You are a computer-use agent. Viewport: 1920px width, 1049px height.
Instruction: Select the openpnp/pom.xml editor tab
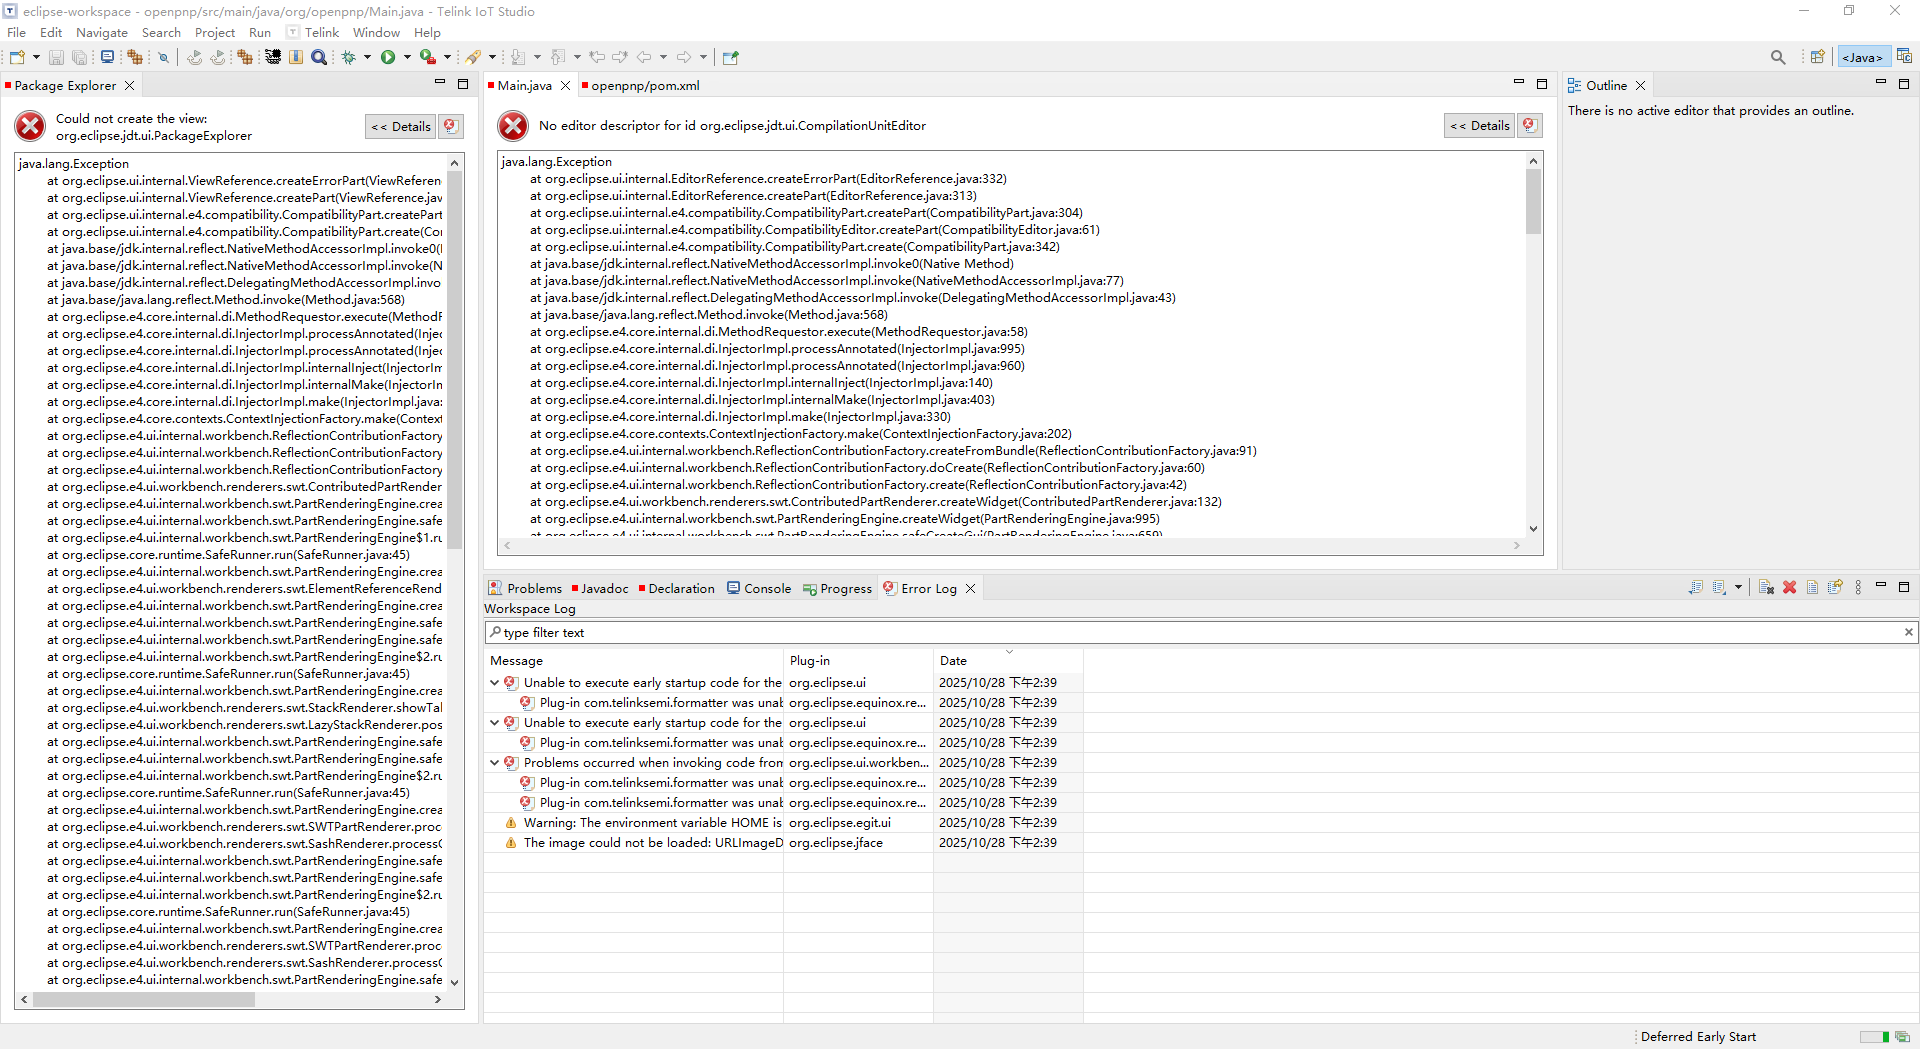(x=645, y=85)
